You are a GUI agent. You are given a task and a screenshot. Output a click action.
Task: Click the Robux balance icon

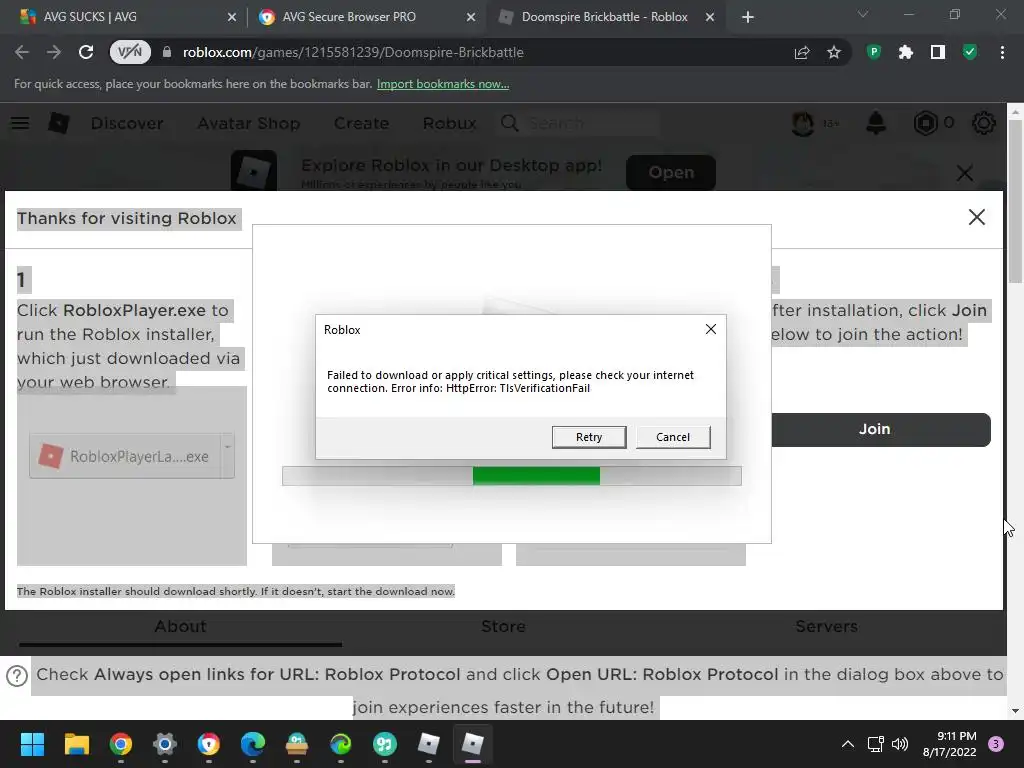925,123
